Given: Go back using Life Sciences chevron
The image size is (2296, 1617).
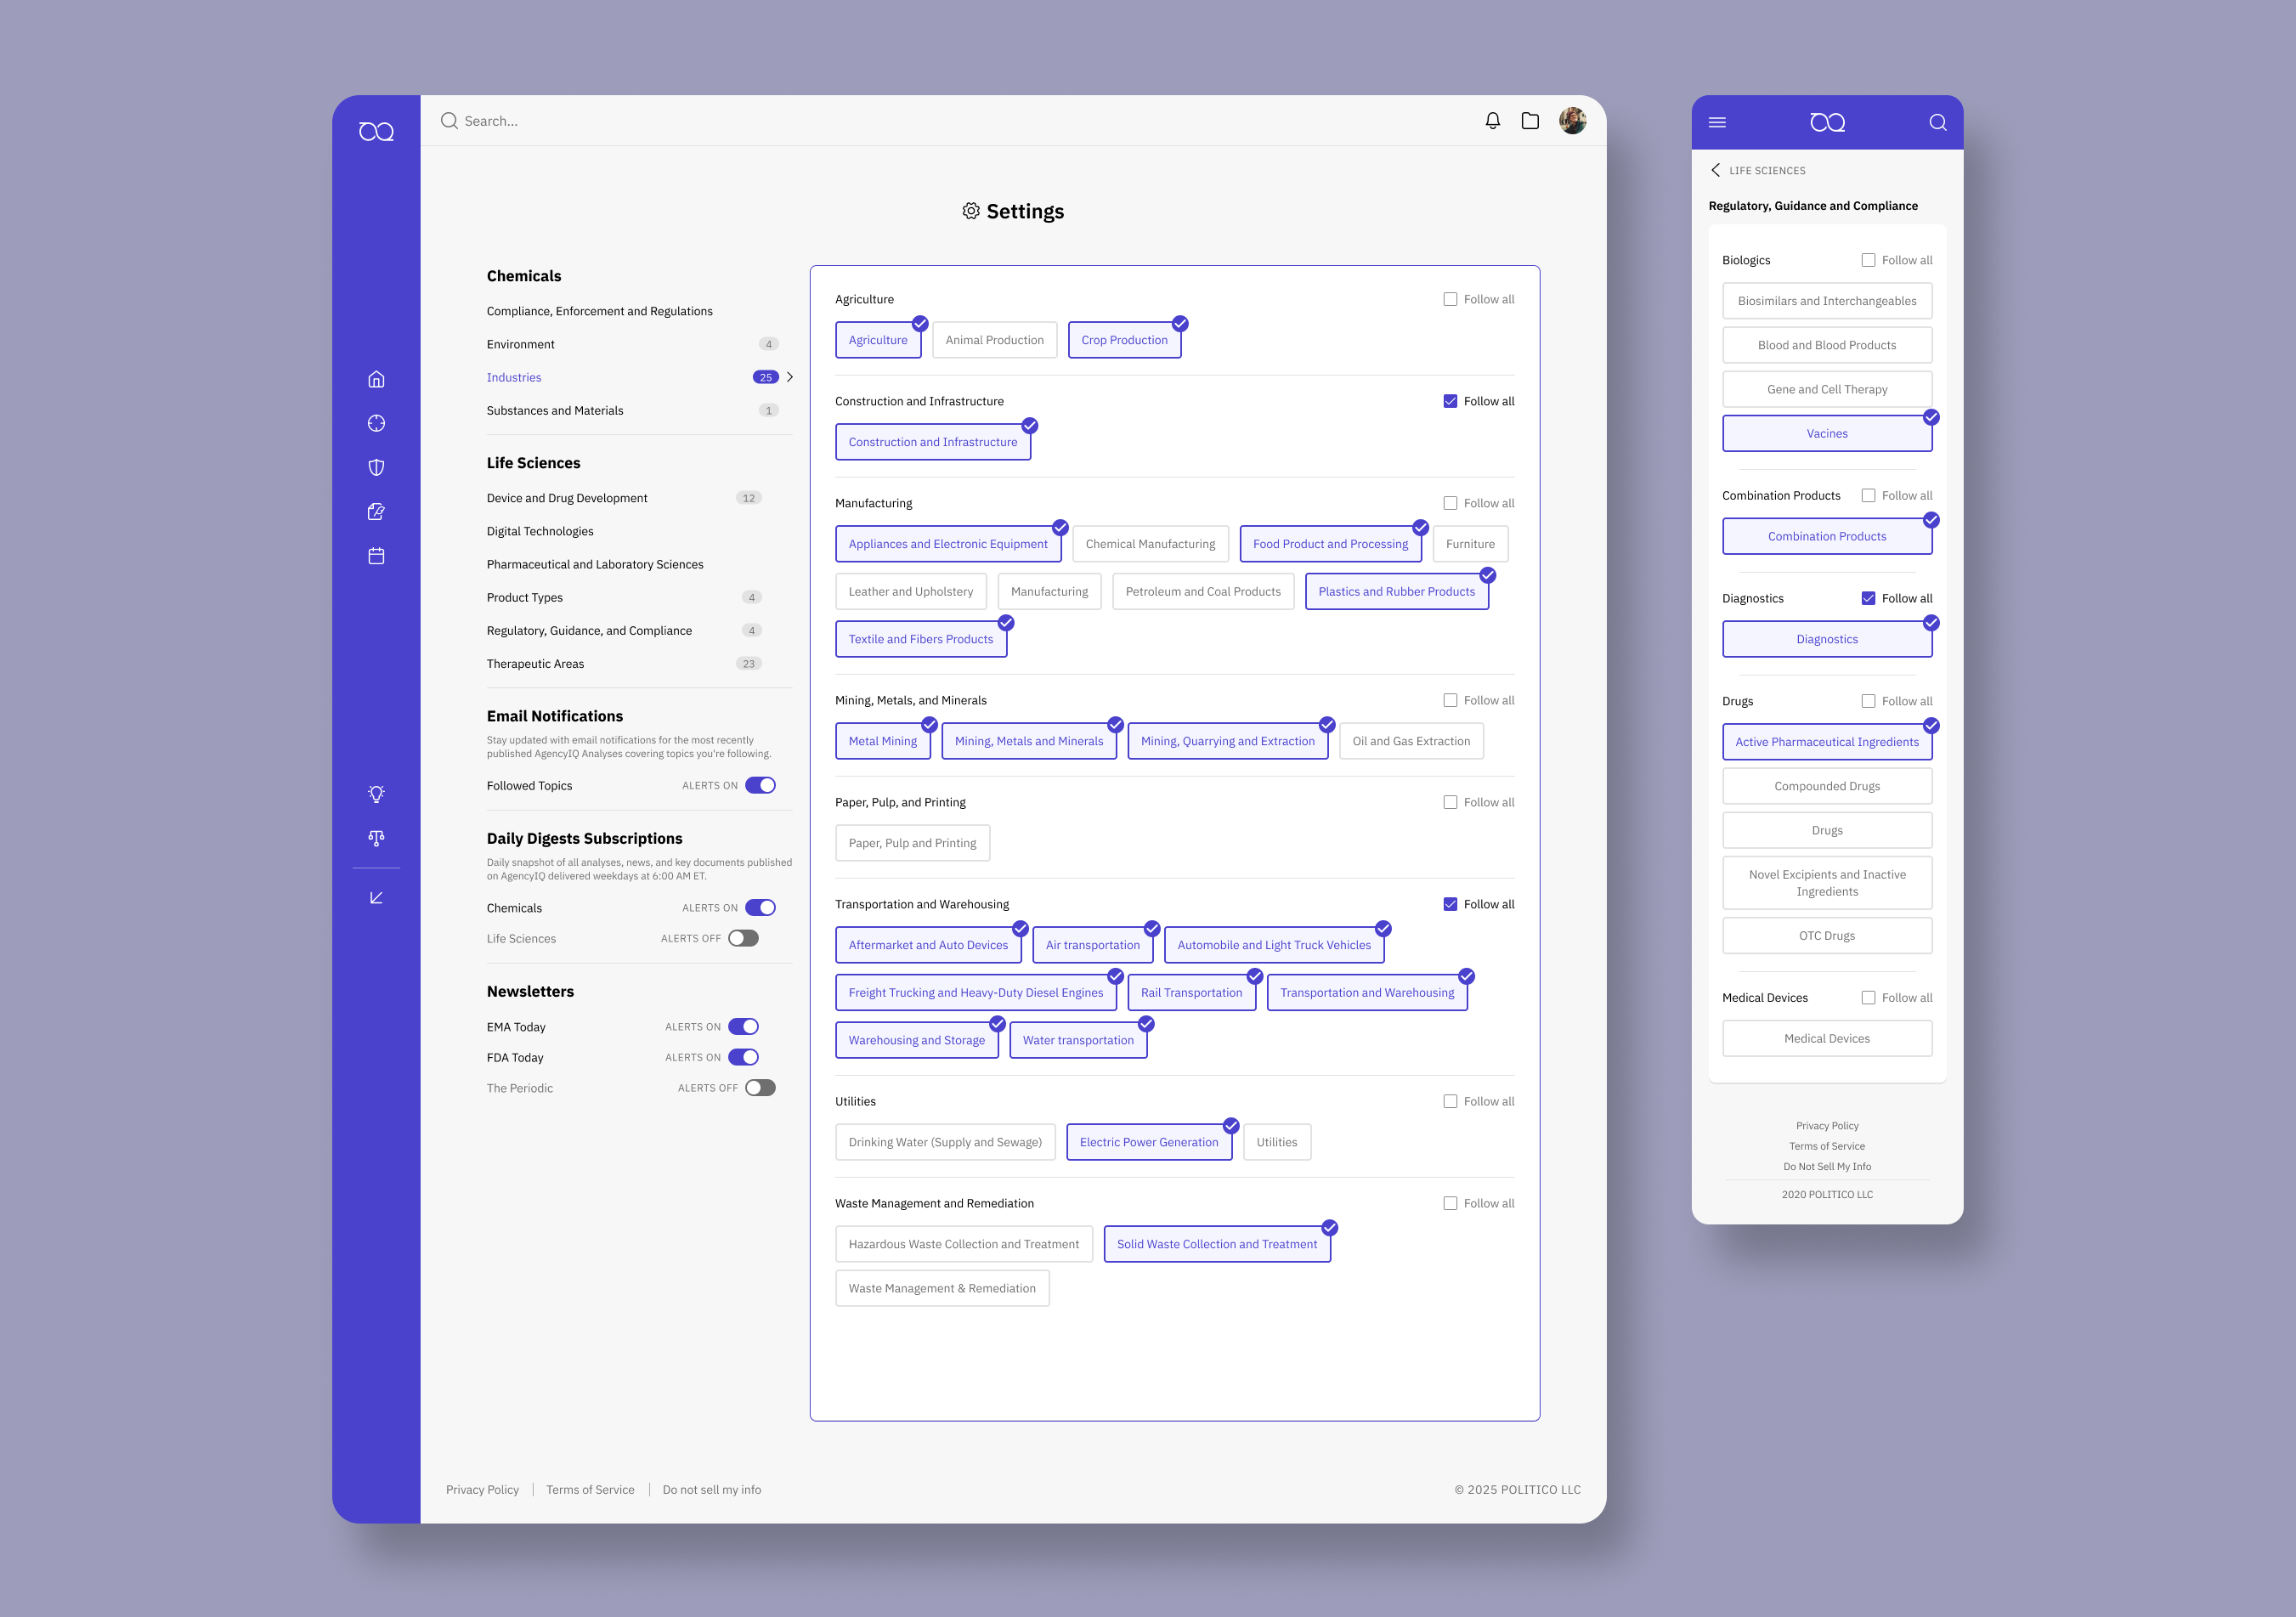Looking at the screenshot, I should click(x=1716, y=170).
